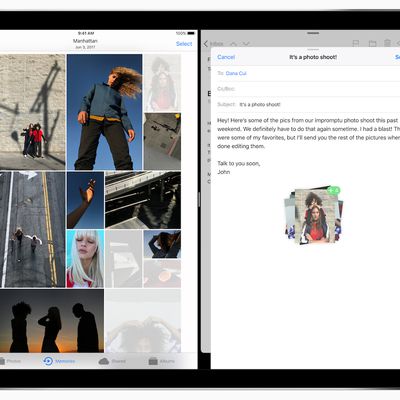The image size is (400, 400).
Task: Cancel the email draft
Action: click(x=226, y=57)
